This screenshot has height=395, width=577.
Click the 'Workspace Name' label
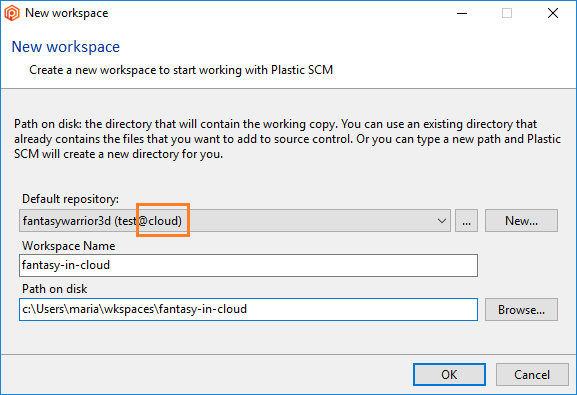(68, 246)
